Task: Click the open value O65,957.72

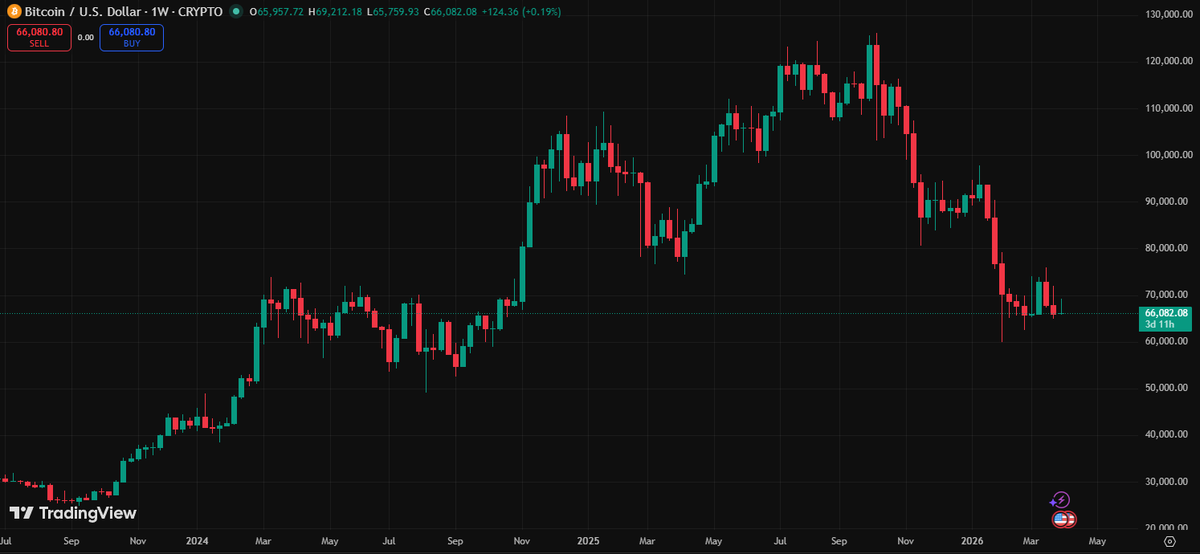Action: [277, 12]
